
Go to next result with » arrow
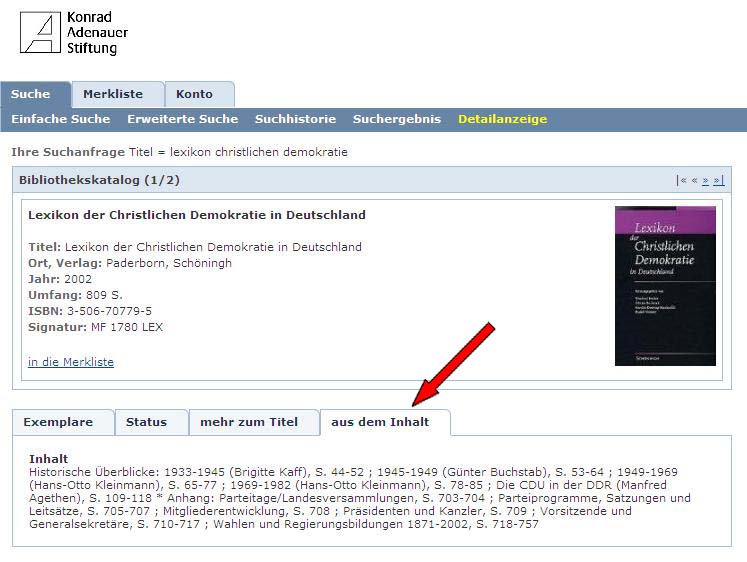pos(706,181)
